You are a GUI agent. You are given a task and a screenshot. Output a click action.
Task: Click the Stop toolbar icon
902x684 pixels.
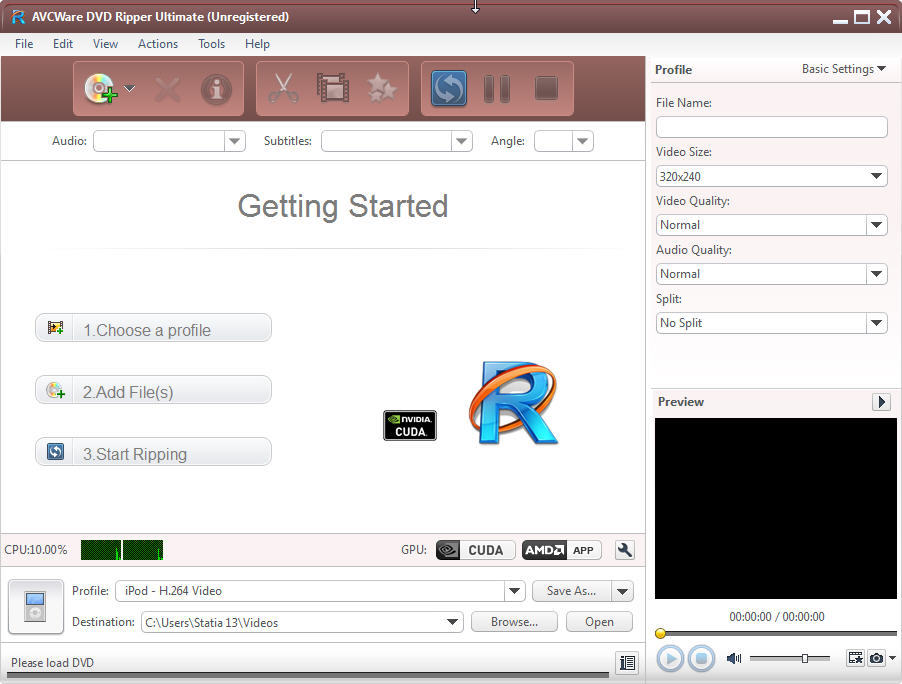pyautogui.click(x=546, y=88)
